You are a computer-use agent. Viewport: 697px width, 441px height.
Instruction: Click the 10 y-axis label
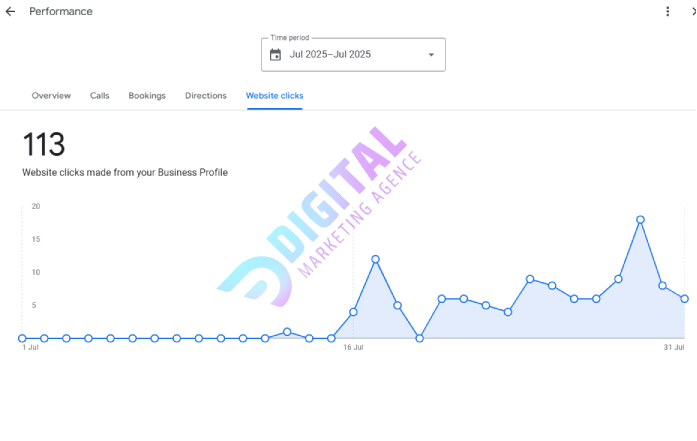coord(36,272)
